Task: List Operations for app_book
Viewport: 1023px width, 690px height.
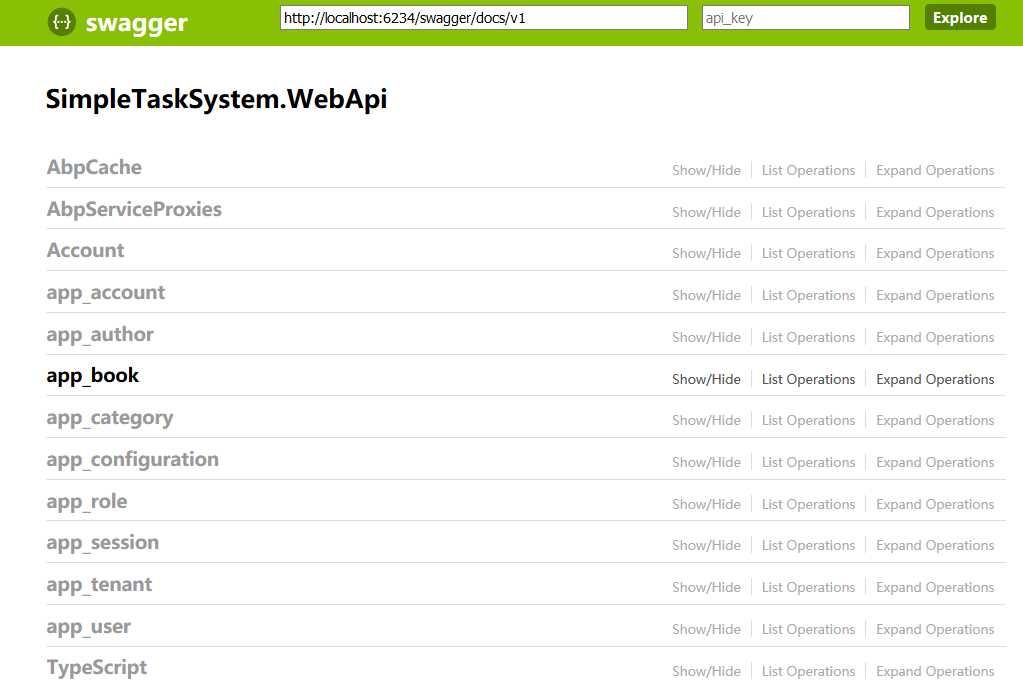Action: [808, 379]
